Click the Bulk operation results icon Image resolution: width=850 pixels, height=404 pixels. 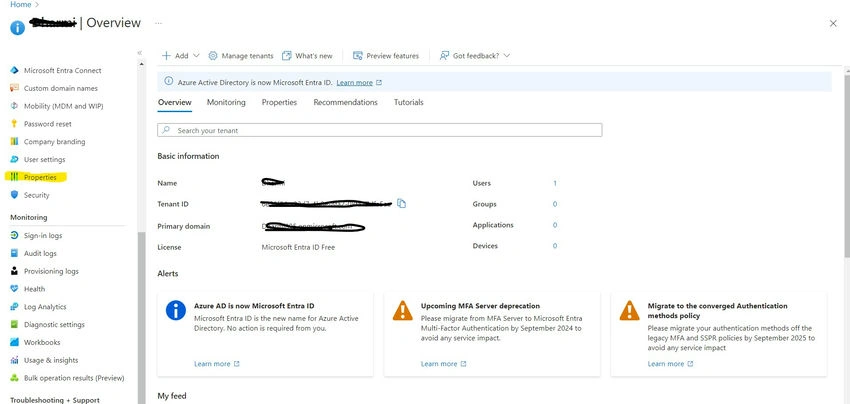click(x=15, y=378)
